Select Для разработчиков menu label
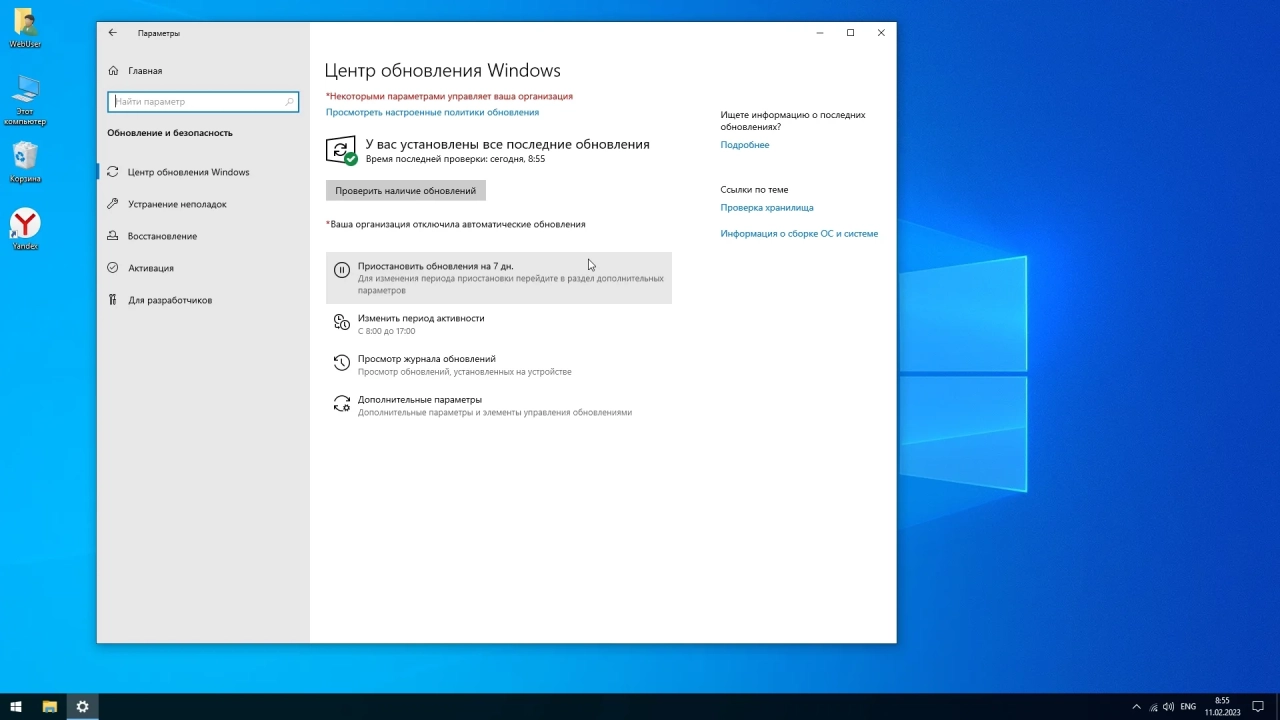Image resolution: width=1280 pixels, height=720 pixels. click(x=169, y=300)
